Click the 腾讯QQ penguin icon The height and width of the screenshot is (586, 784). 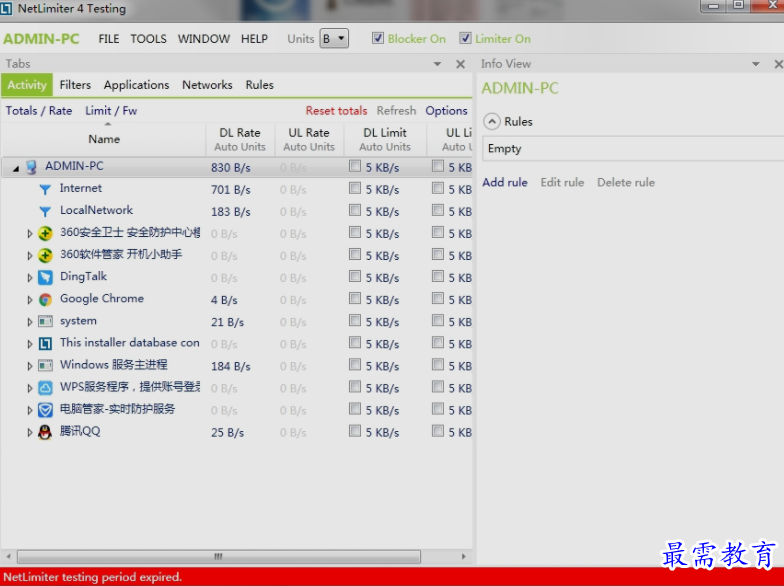[x=45, y=432]
